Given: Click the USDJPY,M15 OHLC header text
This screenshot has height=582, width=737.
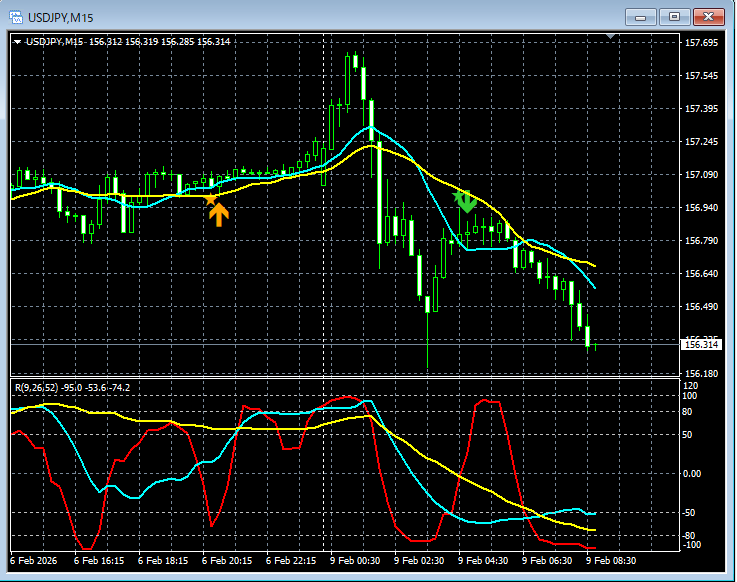Looking at the screenshot, I should 128,42.
